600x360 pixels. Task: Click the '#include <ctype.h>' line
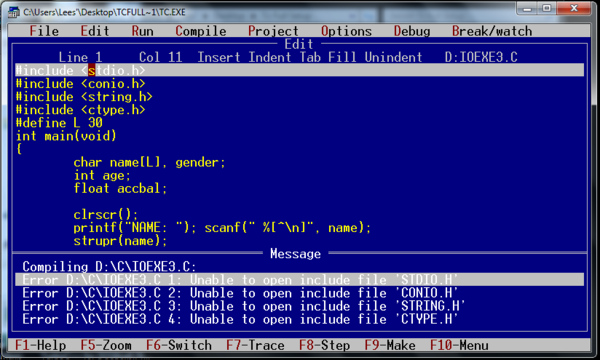click(x=80, y=110)
